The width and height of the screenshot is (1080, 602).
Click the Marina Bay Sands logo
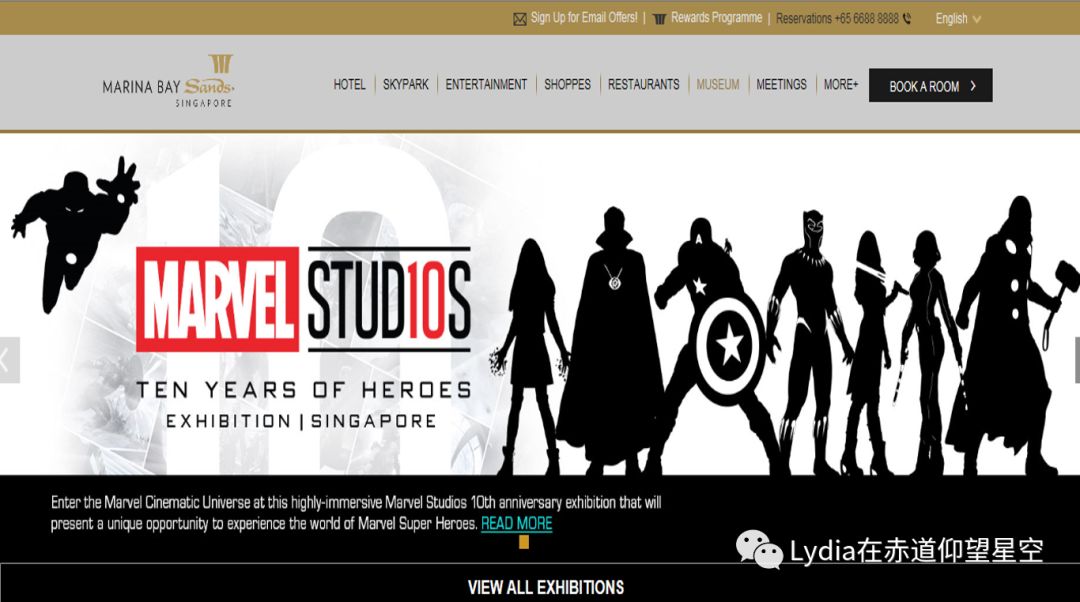(x=168, y=82)
